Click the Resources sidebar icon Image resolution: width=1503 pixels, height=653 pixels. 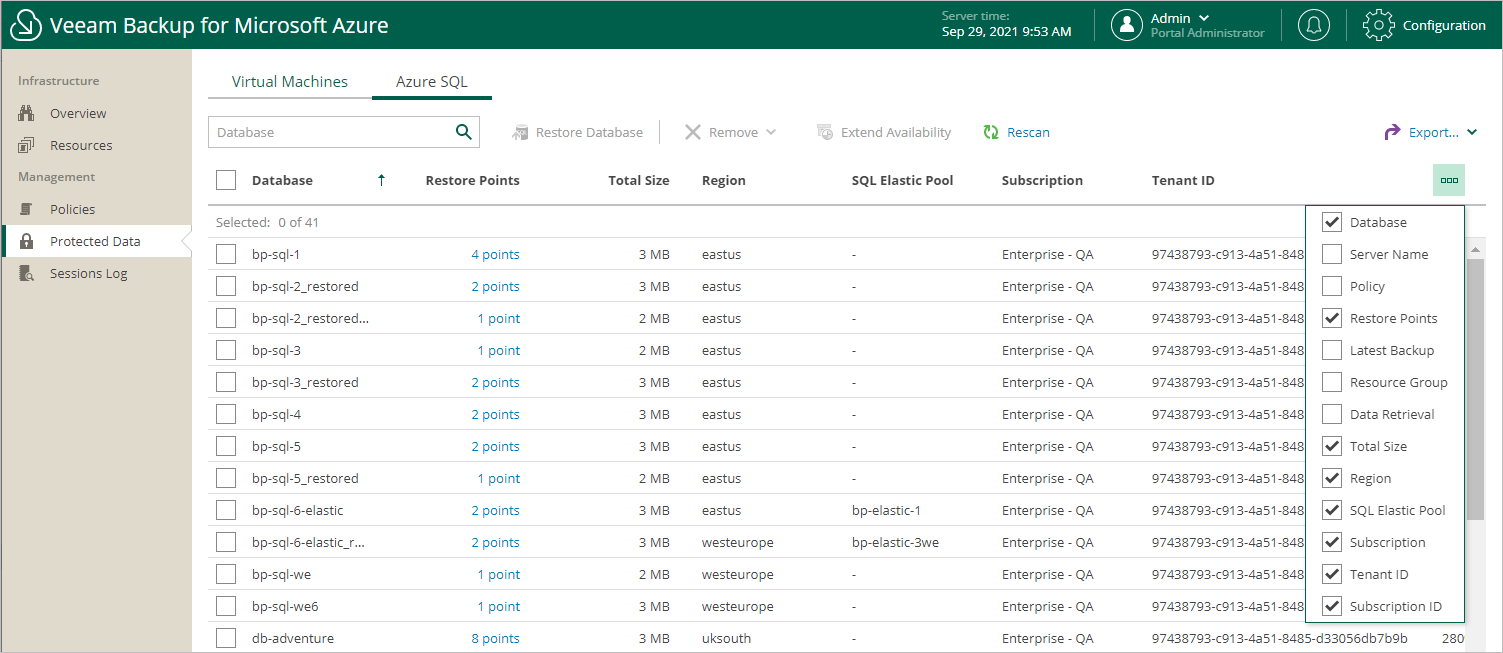click(x=27, y=145)
